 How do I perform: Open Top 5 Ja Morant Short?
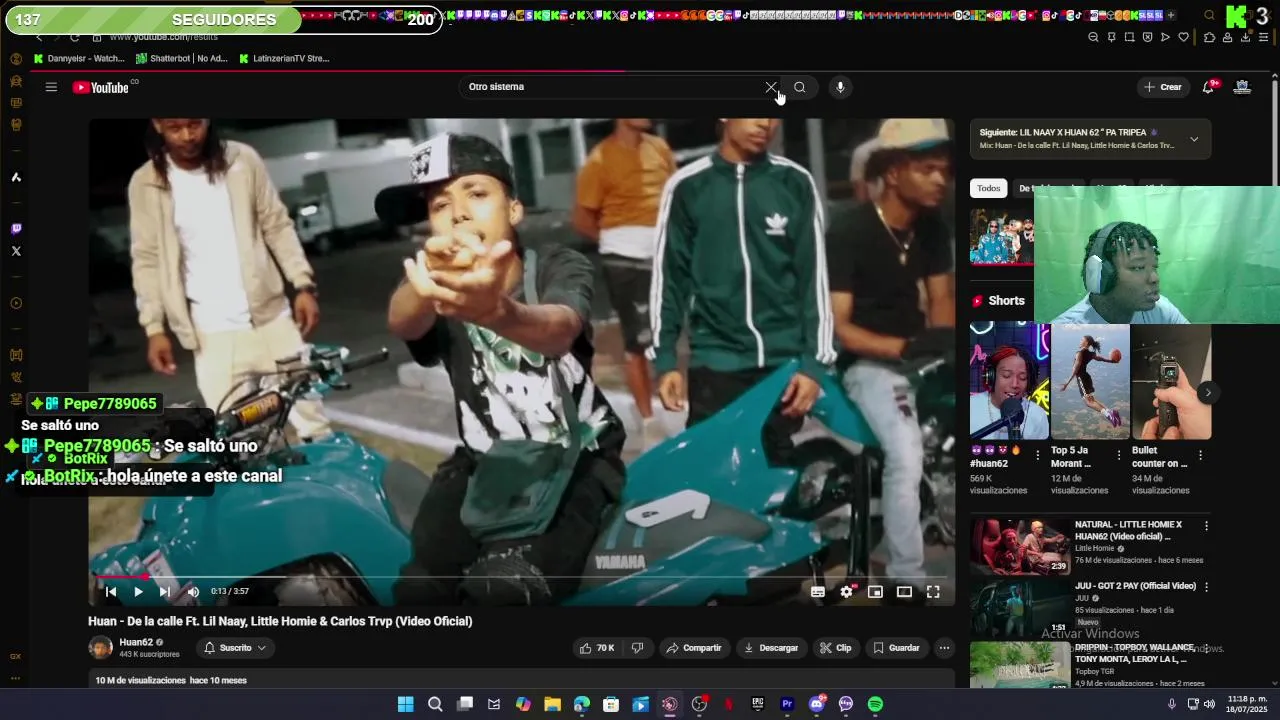coord(1090,381)
